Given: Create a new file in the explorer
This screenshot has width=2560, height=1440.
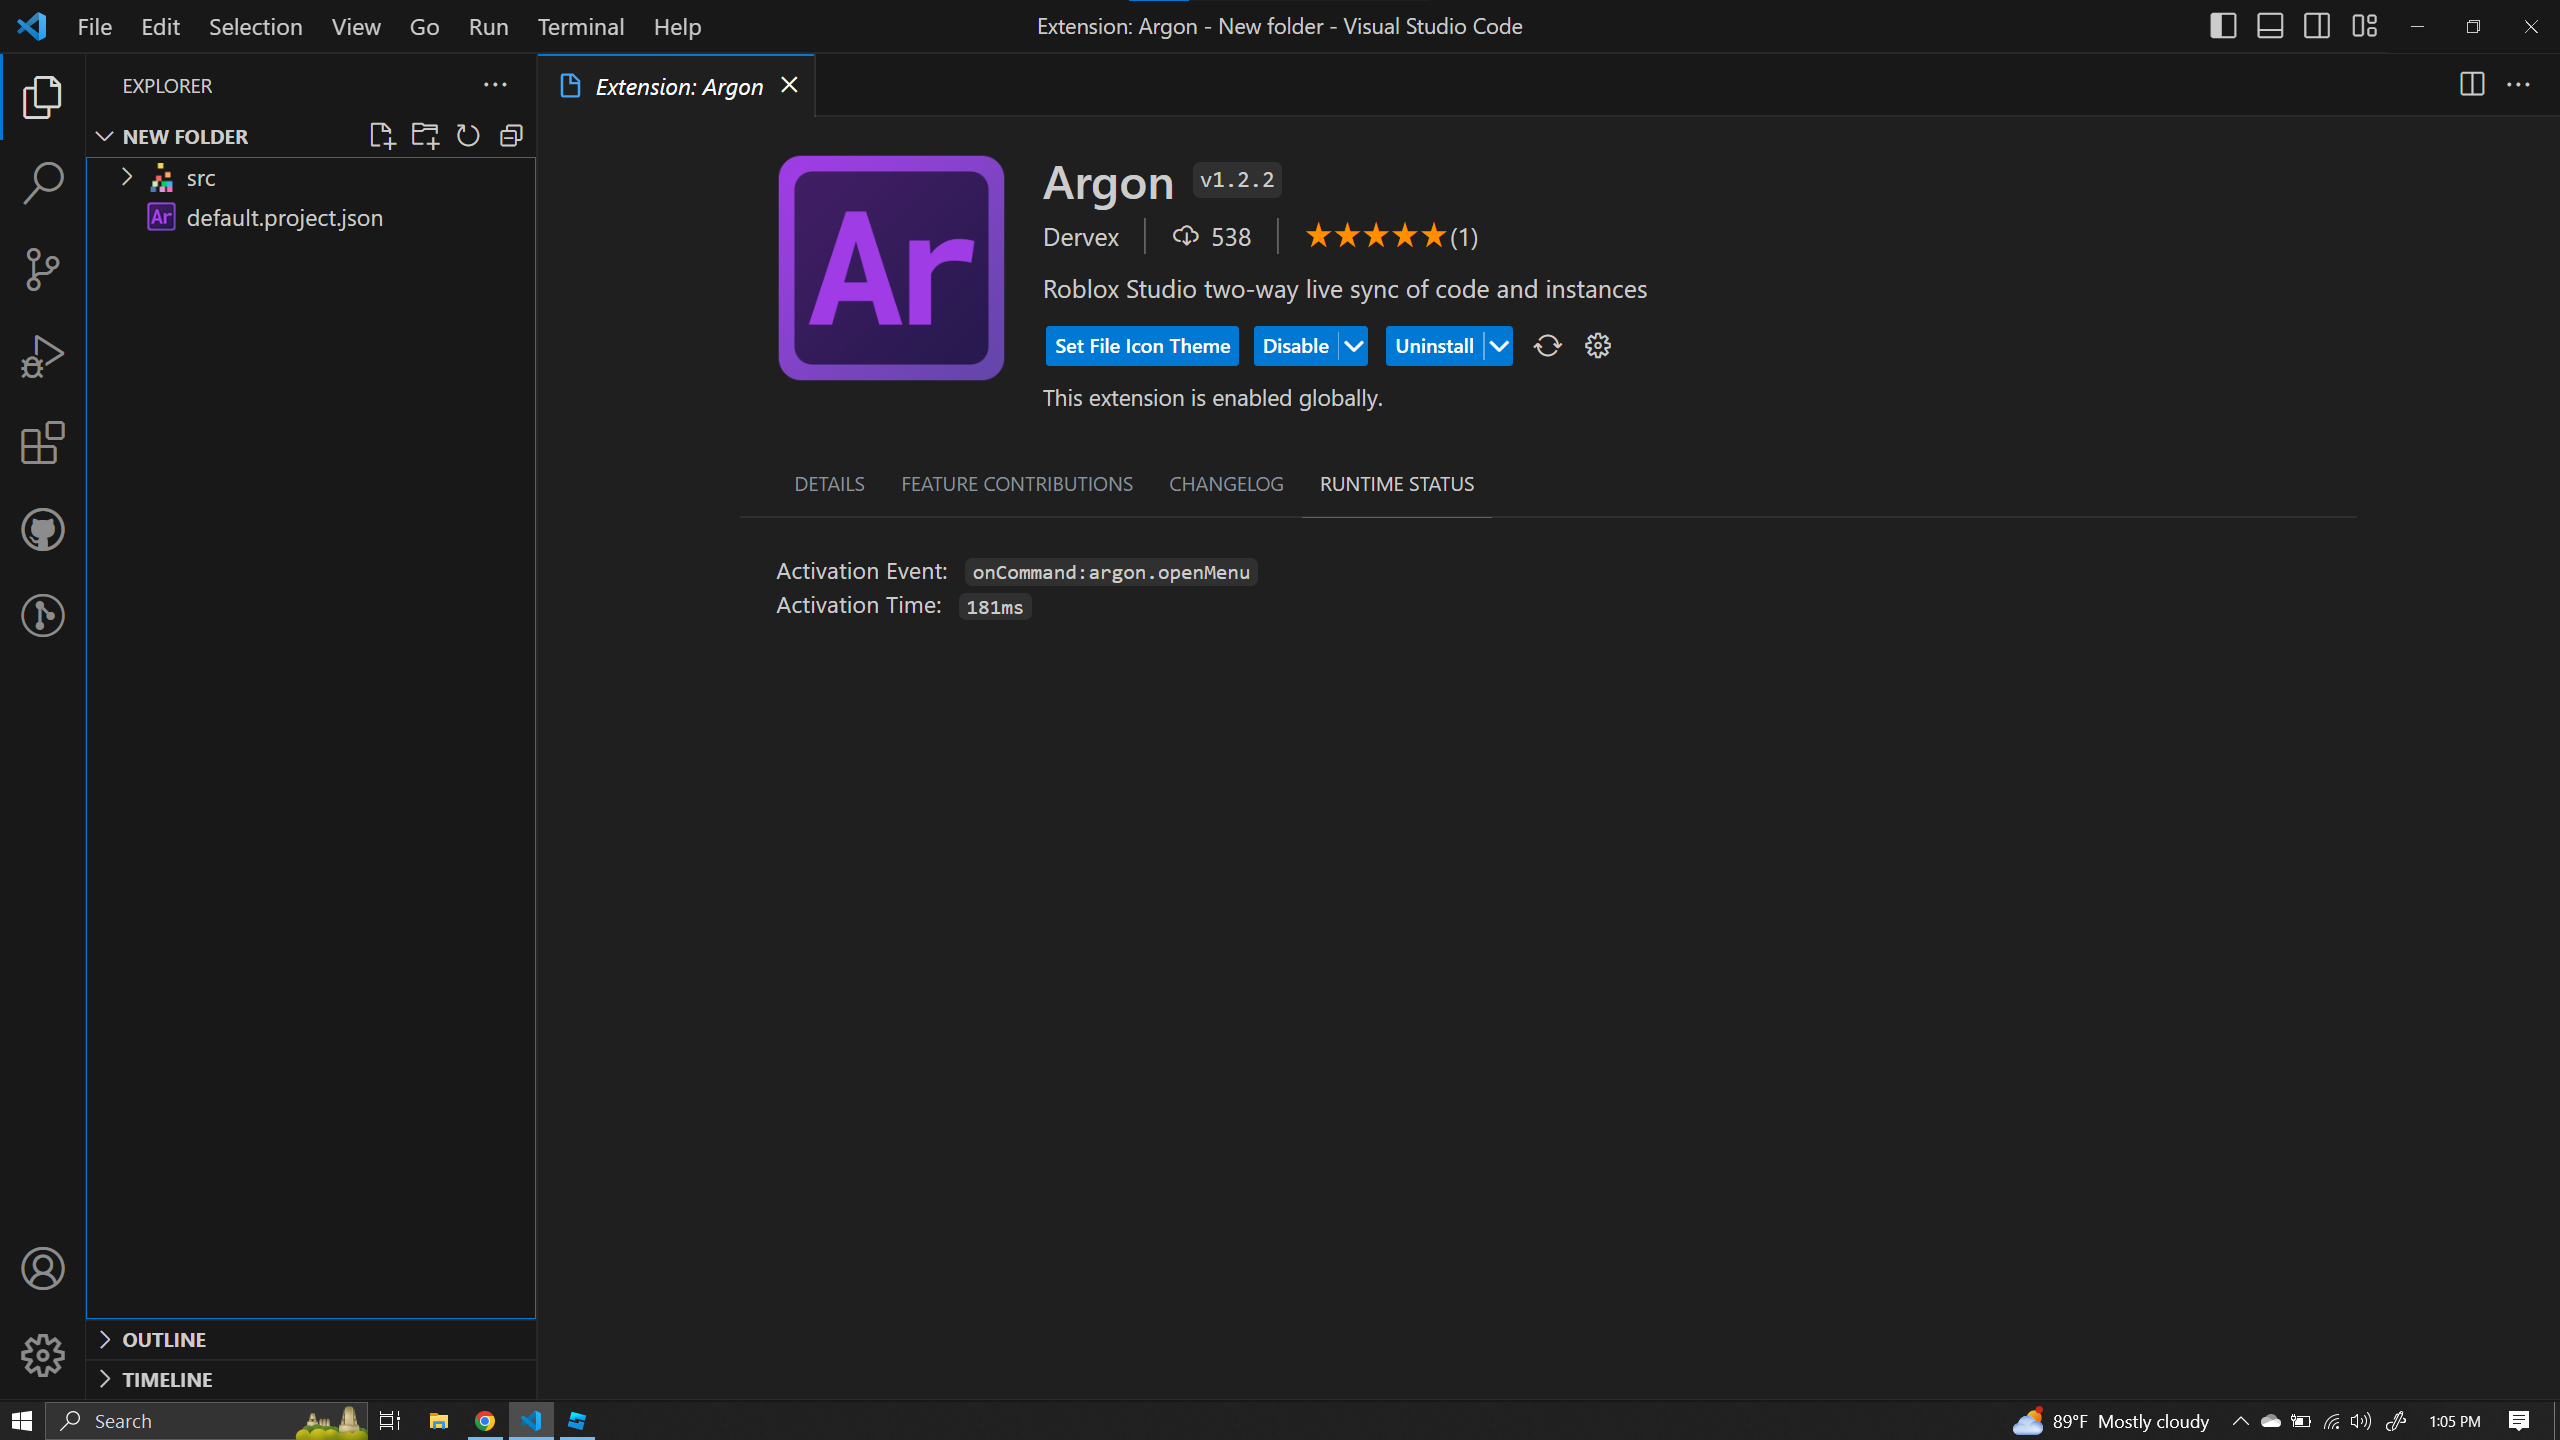Looking at the screenshot, I should click(381, 135).
